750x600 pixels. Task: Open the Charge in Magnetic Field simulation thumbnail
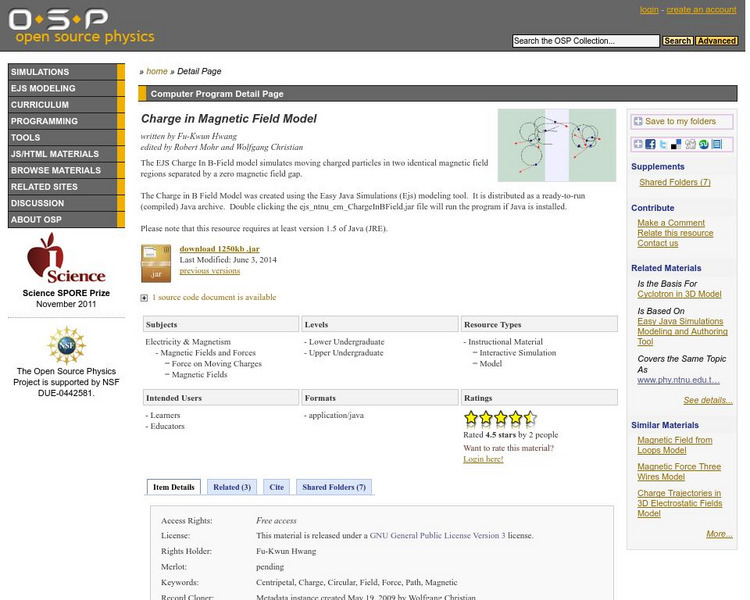point(557,145)
